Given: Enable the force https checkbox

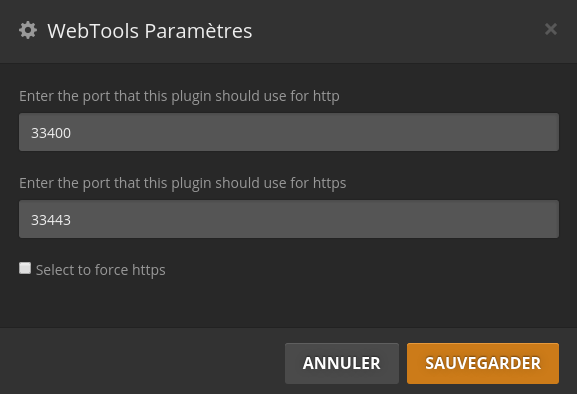Looking at the screenshot, I should (25, 268).
